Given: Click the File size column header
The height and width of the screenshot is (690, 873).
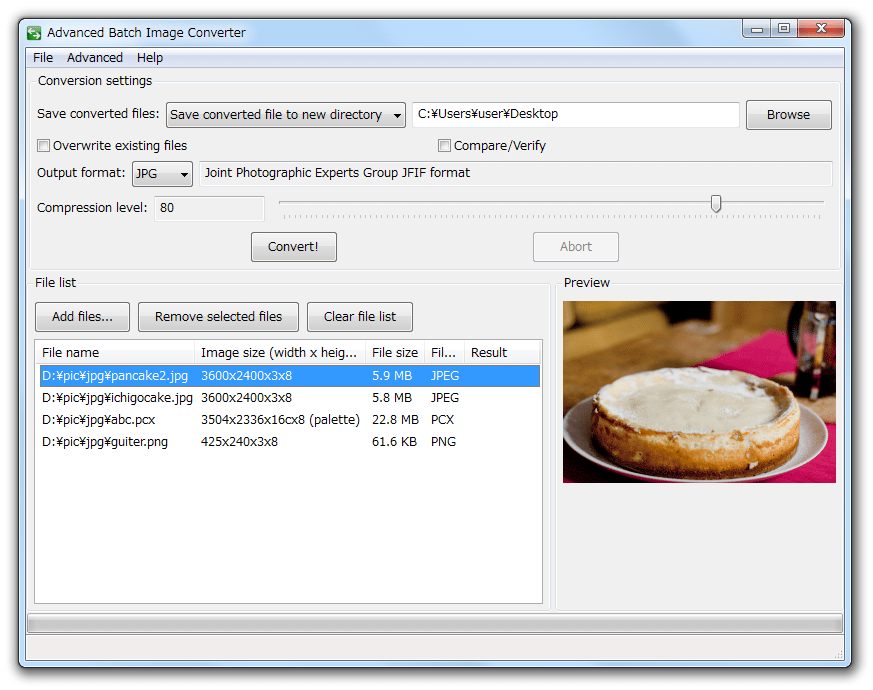Looking at the screenshot, I should tap(395, 353).
